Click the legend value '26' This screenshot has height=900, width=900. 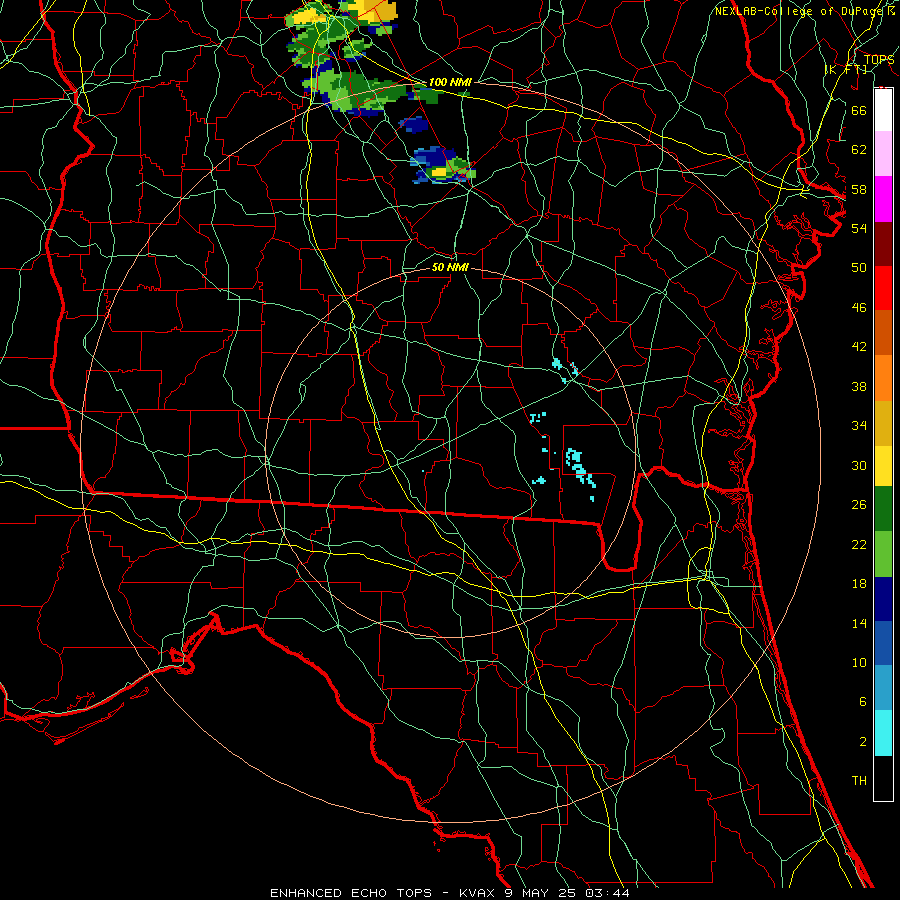[859, 505]
